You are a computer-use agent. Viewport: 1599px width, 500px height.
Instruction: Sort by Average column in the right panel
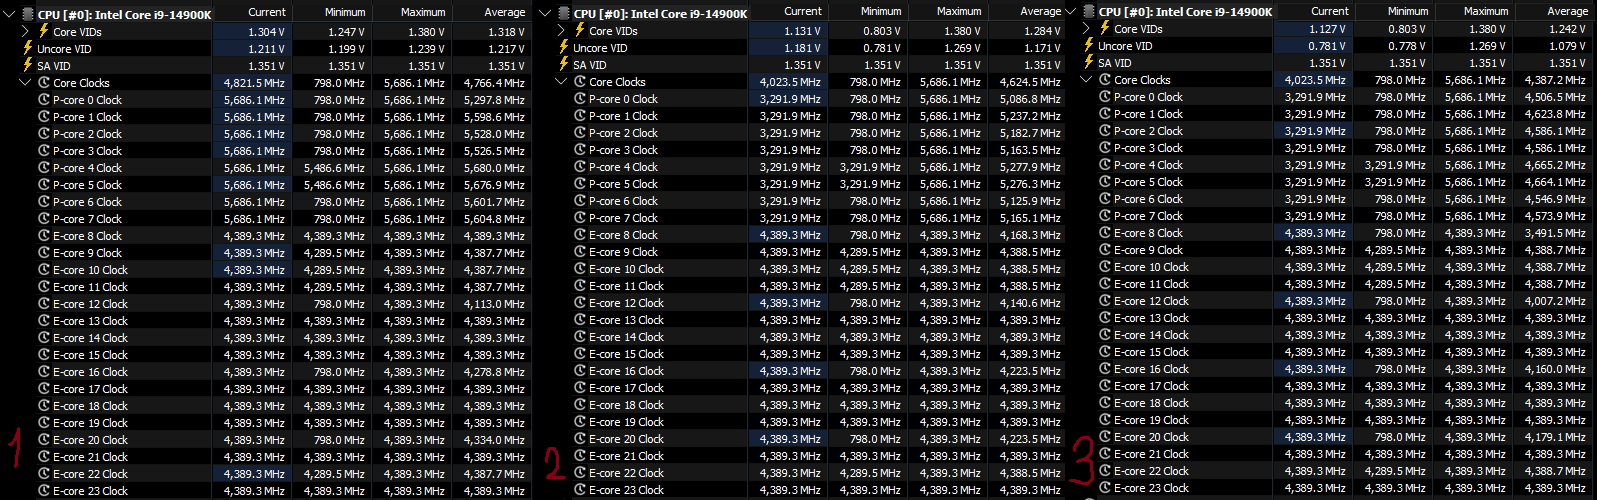[x=1553, y=11]
